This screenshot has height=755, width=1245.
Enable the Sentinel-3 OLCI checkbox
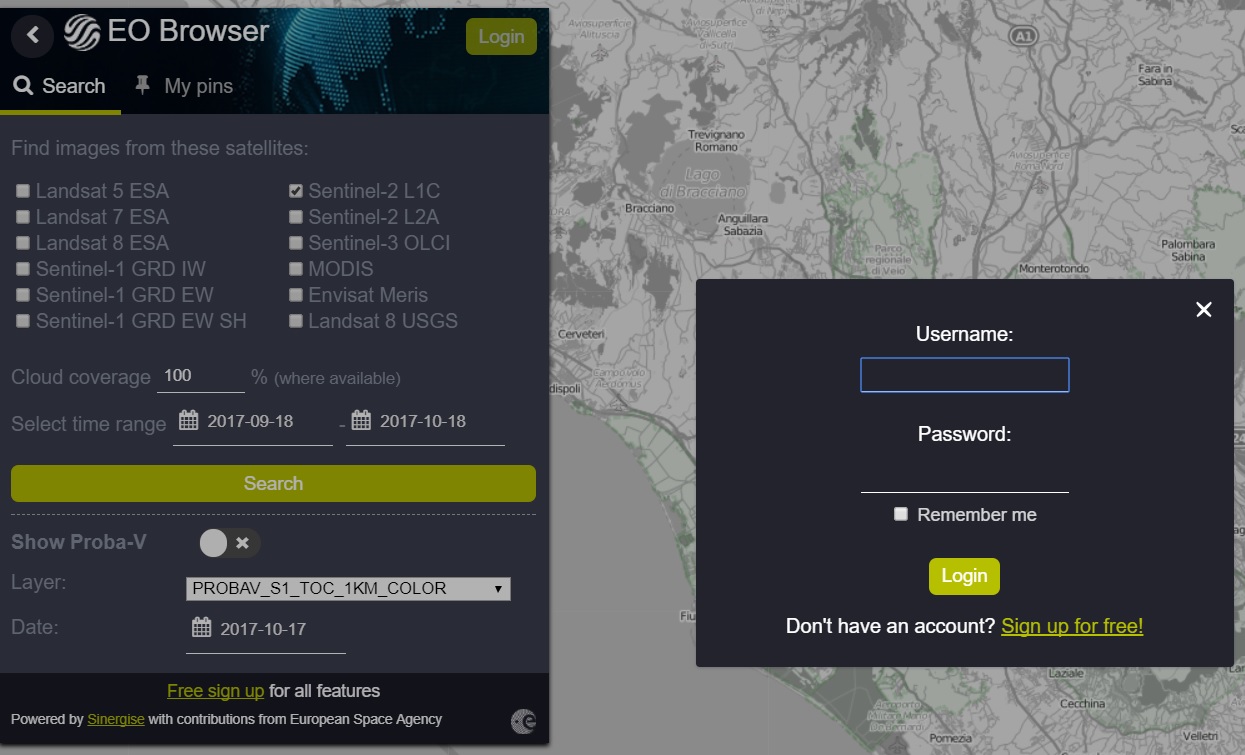click(x=296, y=242)
